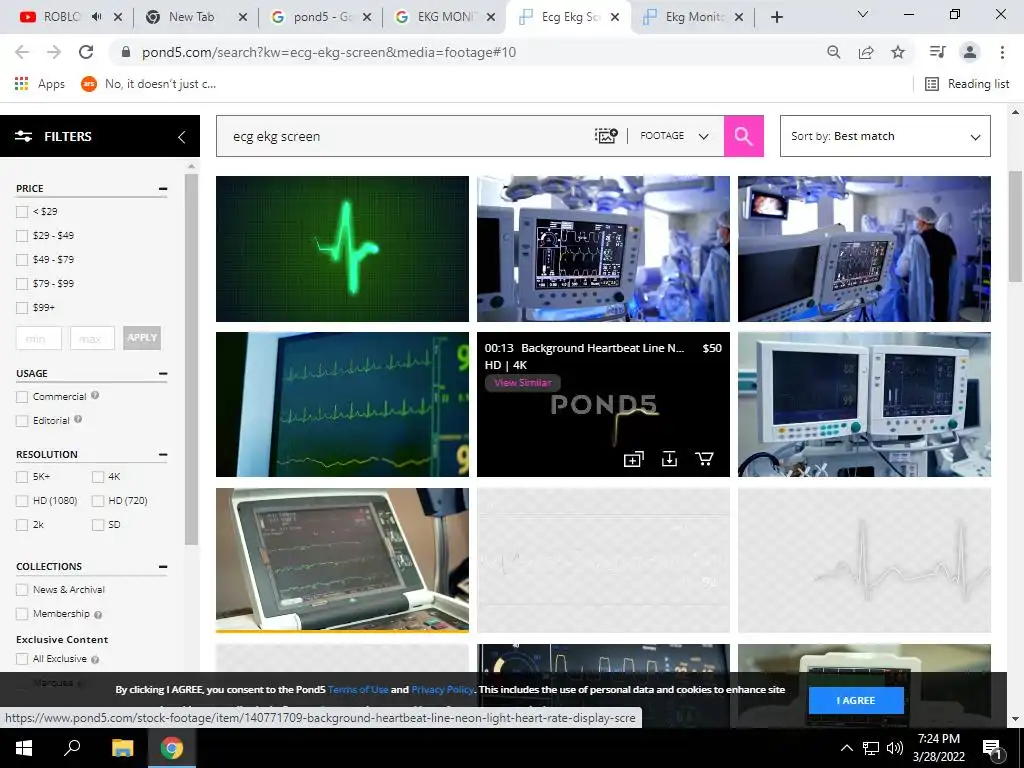Click the filters slider icon
Viewport: 1024px width, 768px height.
tap(24, 136)
